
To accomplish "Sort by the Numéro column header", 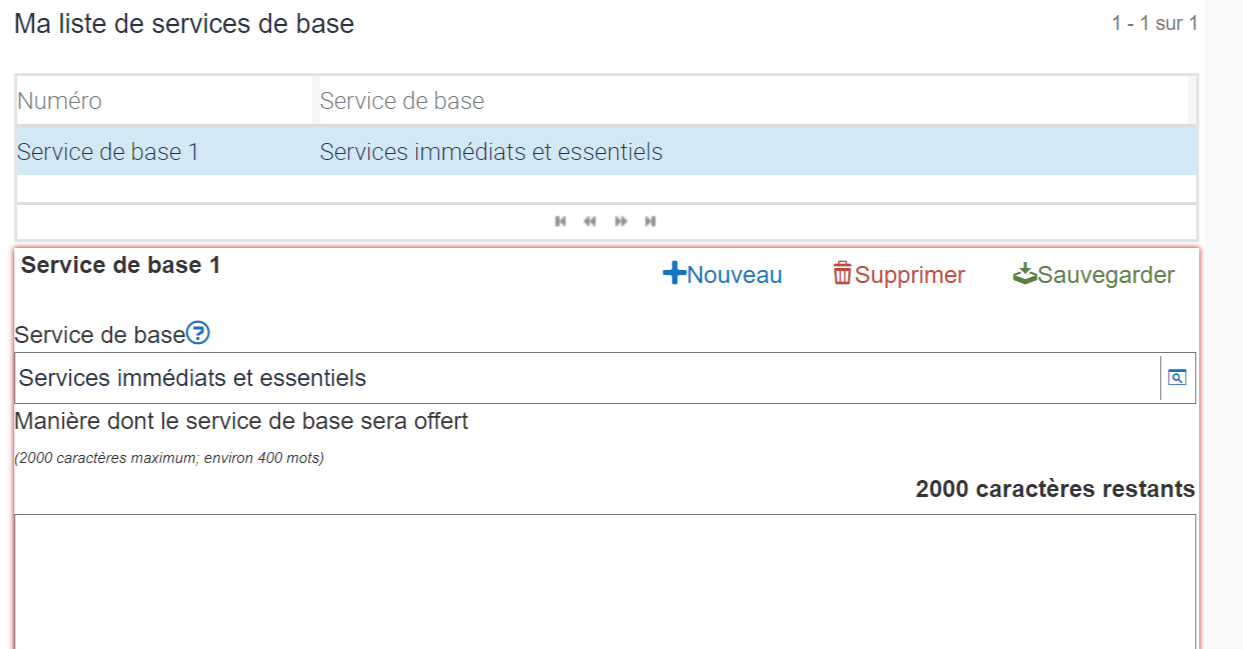I will tap(60, 101).
